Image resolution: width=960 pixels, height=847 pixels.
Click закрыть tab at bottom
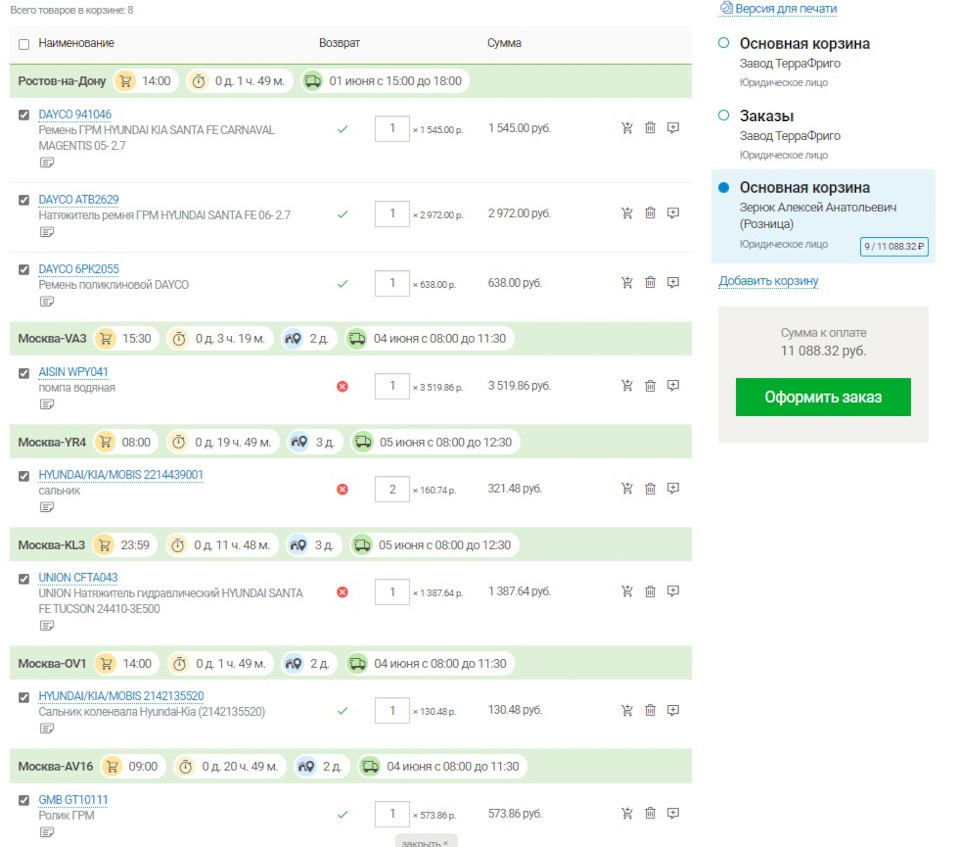[426, 841]
